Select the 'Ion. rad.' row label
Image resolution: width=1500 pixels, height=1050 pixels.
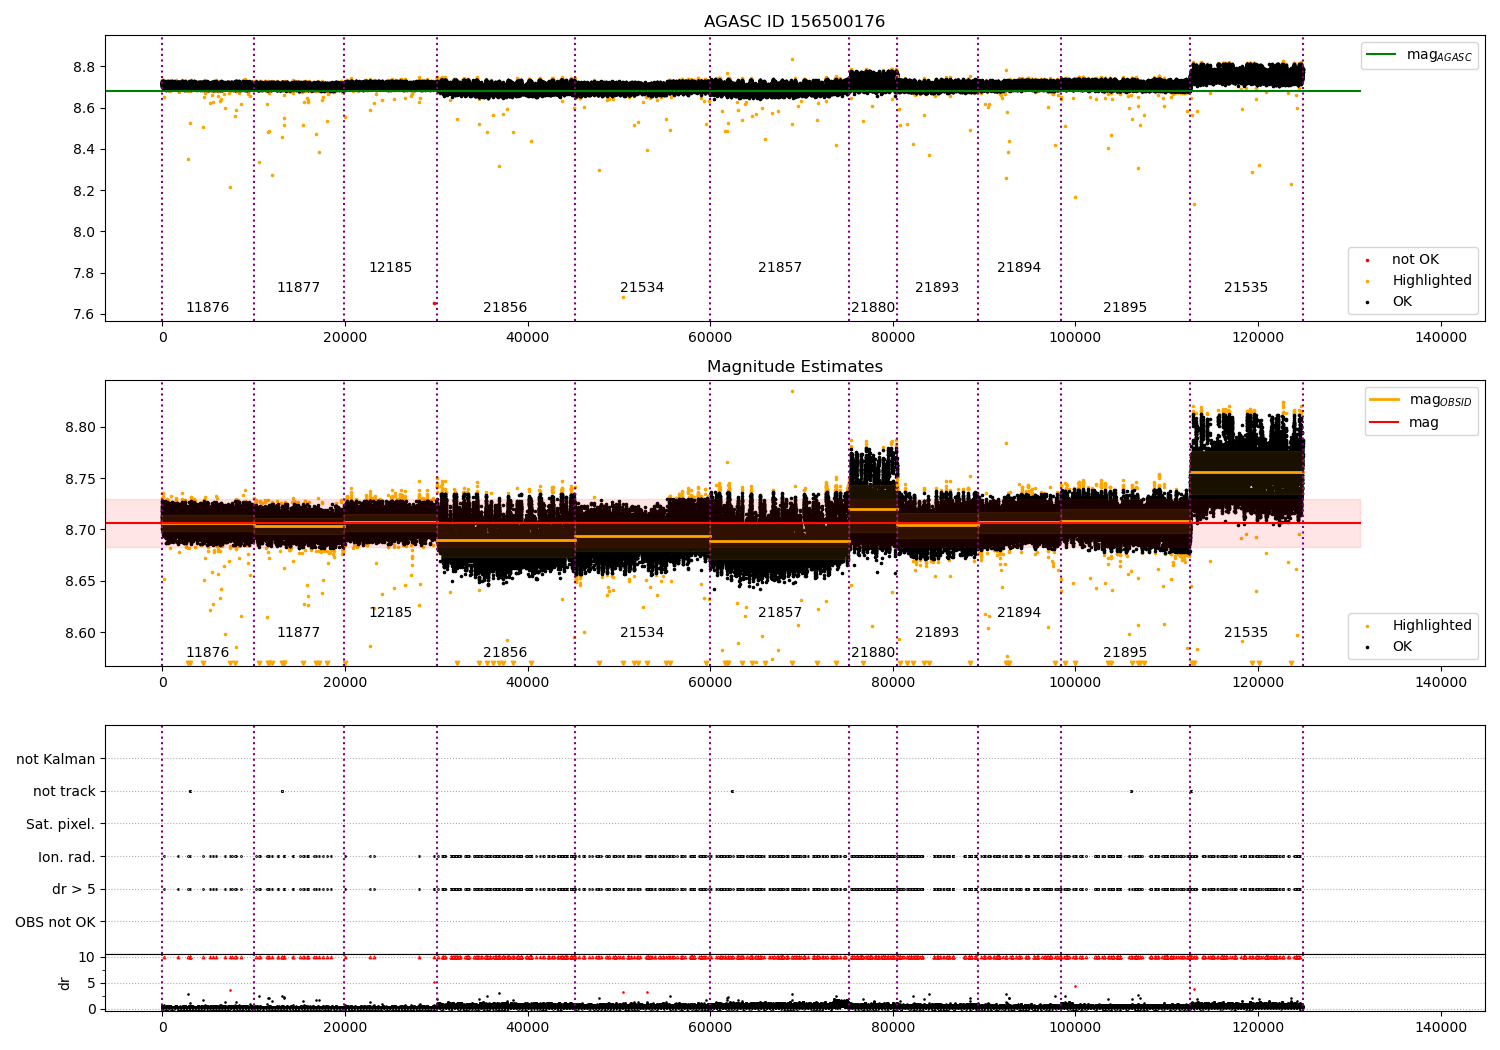click(x=67, y=857)
